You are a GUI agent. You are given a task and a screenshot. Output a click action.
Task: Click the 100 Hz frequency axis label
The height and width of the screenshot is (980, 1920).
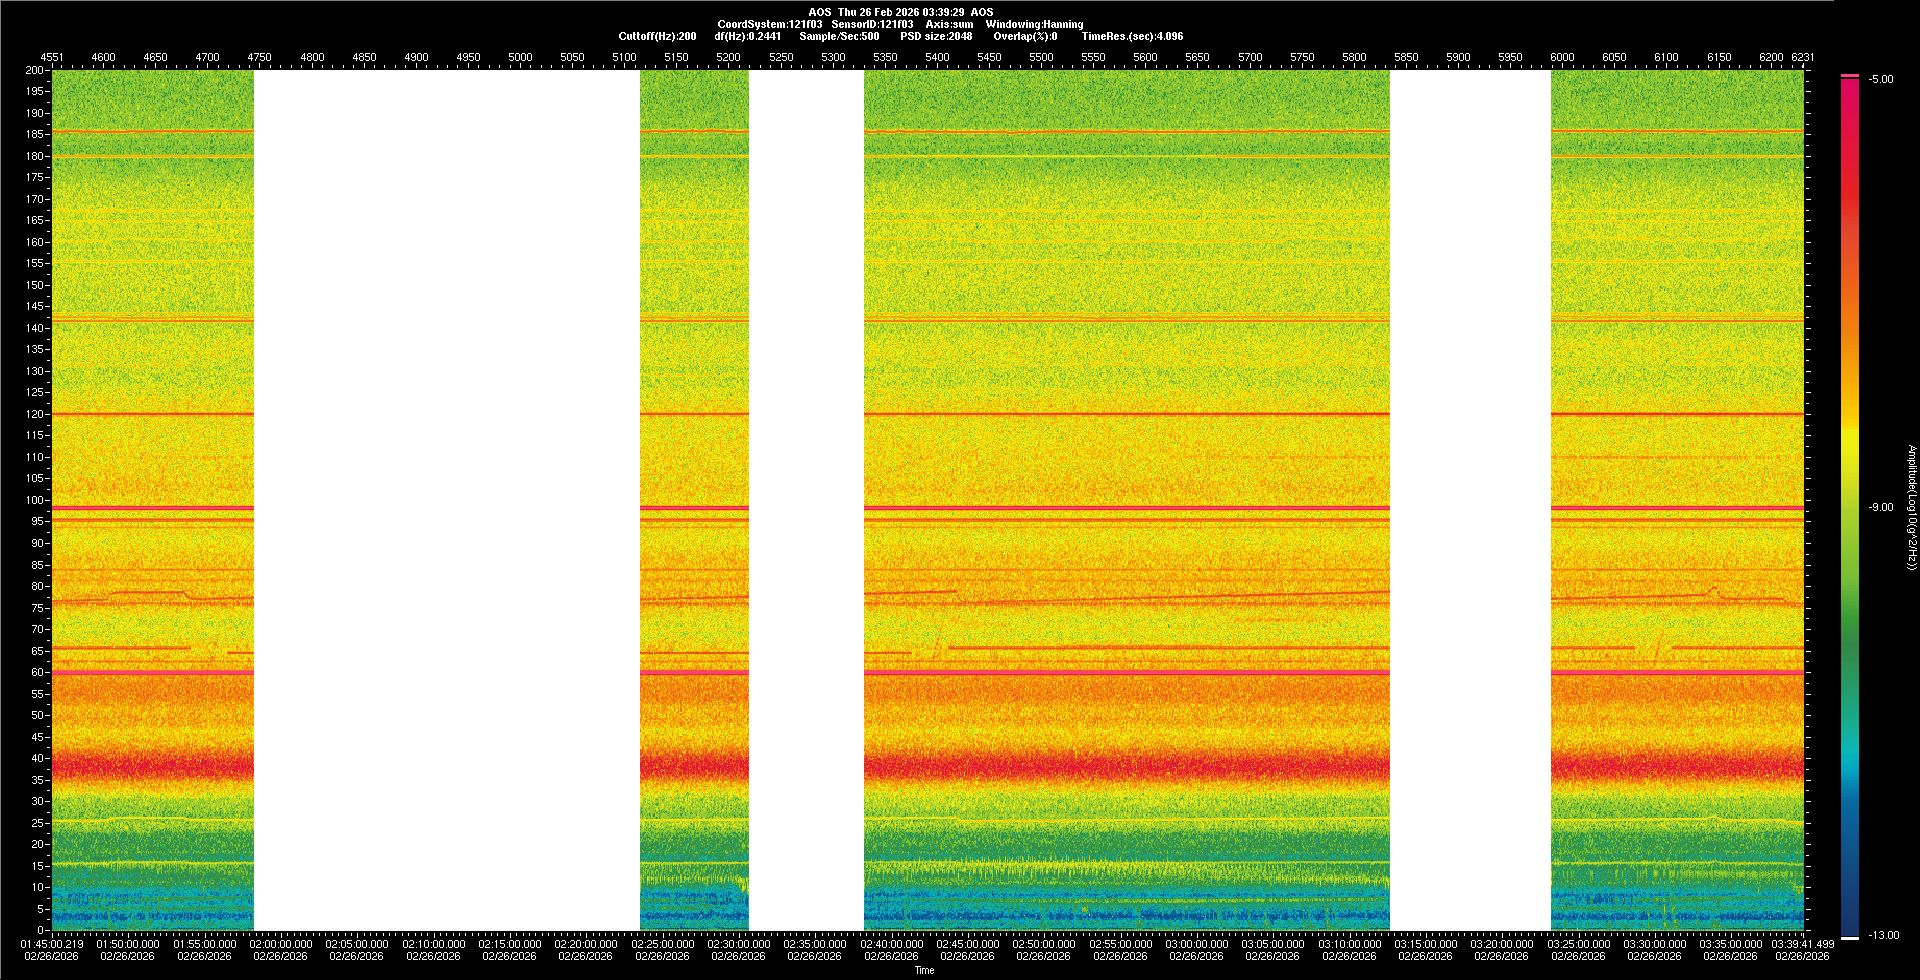click(35, 500)
